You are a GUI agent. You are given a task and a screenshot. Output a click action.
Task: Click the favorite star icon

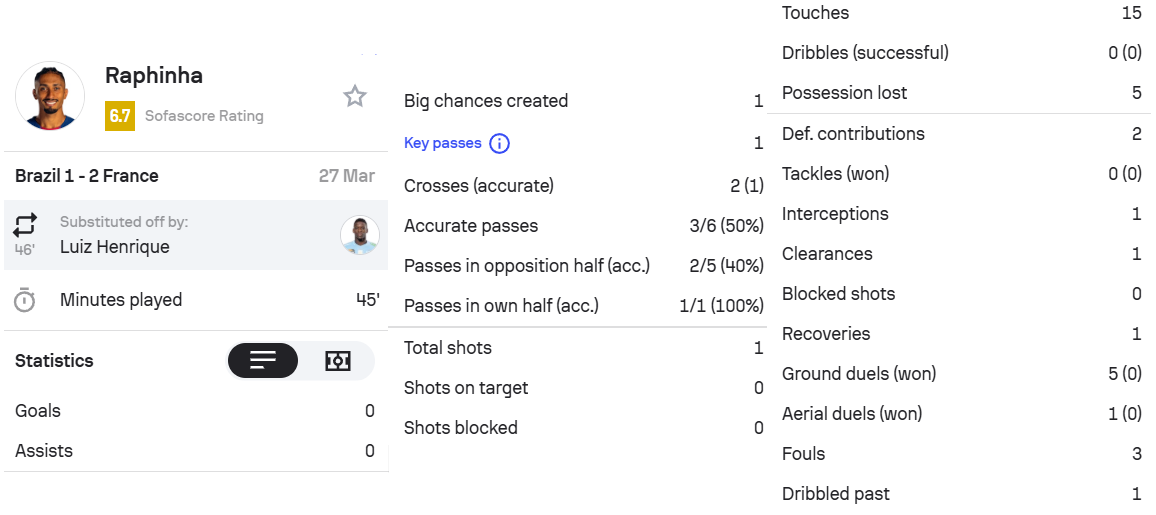[355, 96]
